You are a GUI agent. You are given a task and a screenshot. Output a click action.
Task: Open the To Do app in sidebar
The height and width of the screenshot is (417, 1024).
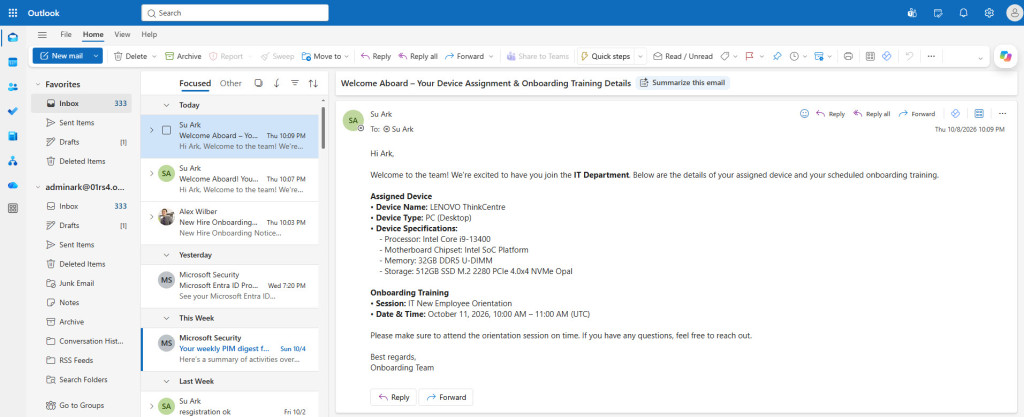tap(13, 112)
